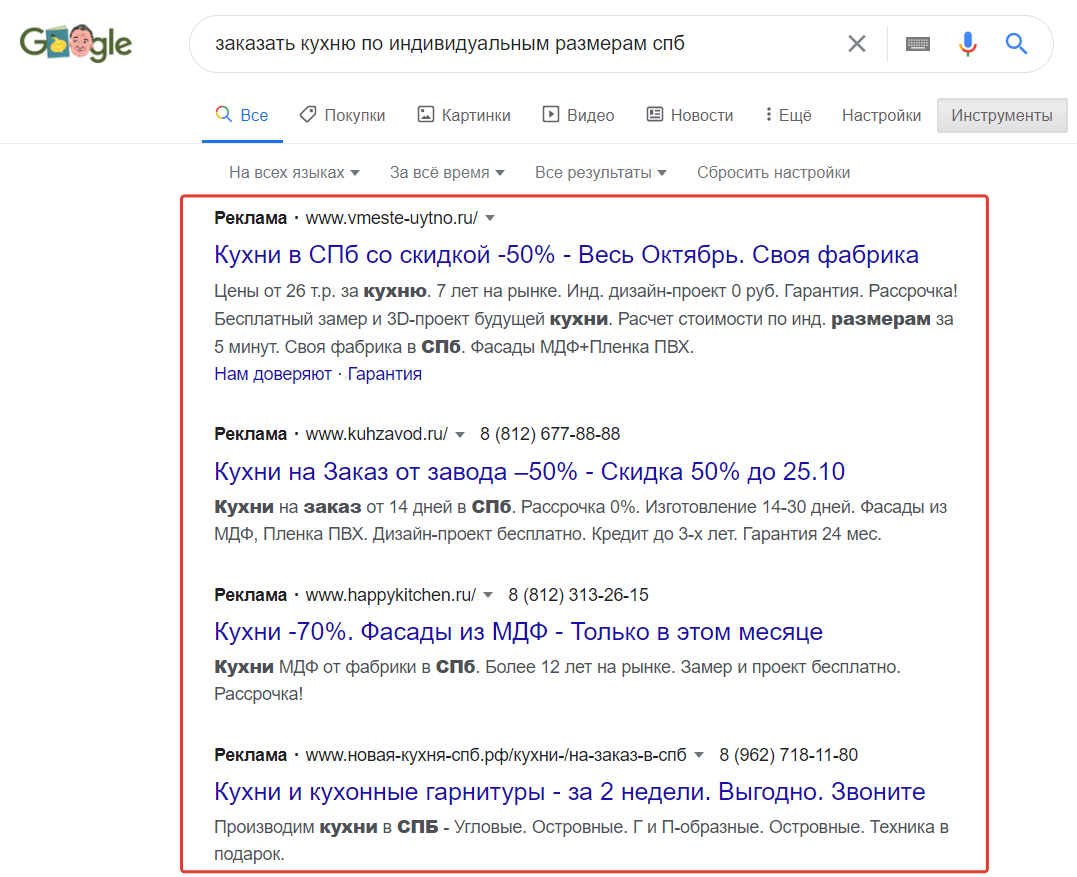The image size is (1077, 877).
Task: Toggle the Инструменты tools button
Action: point(1001,115)
